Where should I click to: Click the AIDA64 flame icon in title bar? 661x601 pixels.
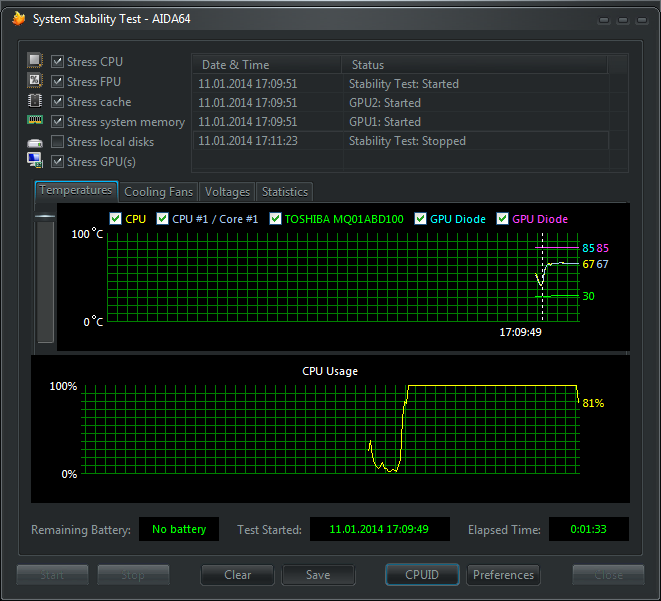tap(18, 18)
